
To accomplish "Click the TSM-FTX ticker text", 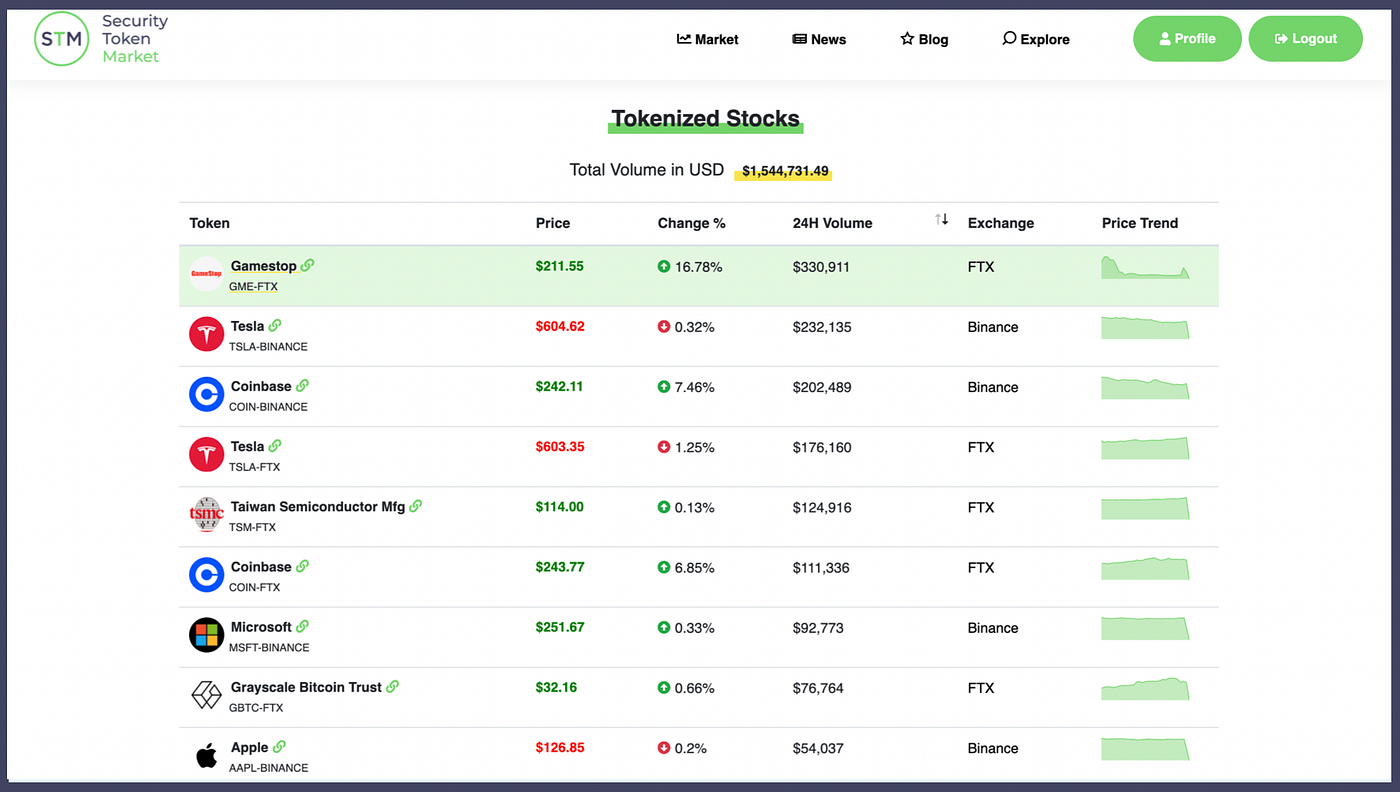I will (x=252, y=527).
